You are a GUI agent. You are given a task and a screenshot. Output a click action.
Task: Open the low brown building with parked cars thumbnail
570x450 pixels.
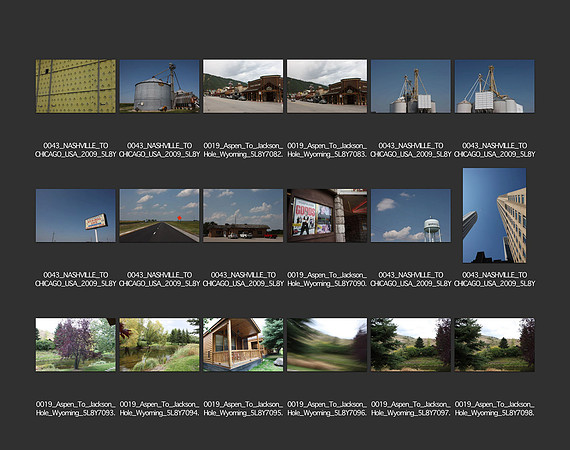click(243, 216)
